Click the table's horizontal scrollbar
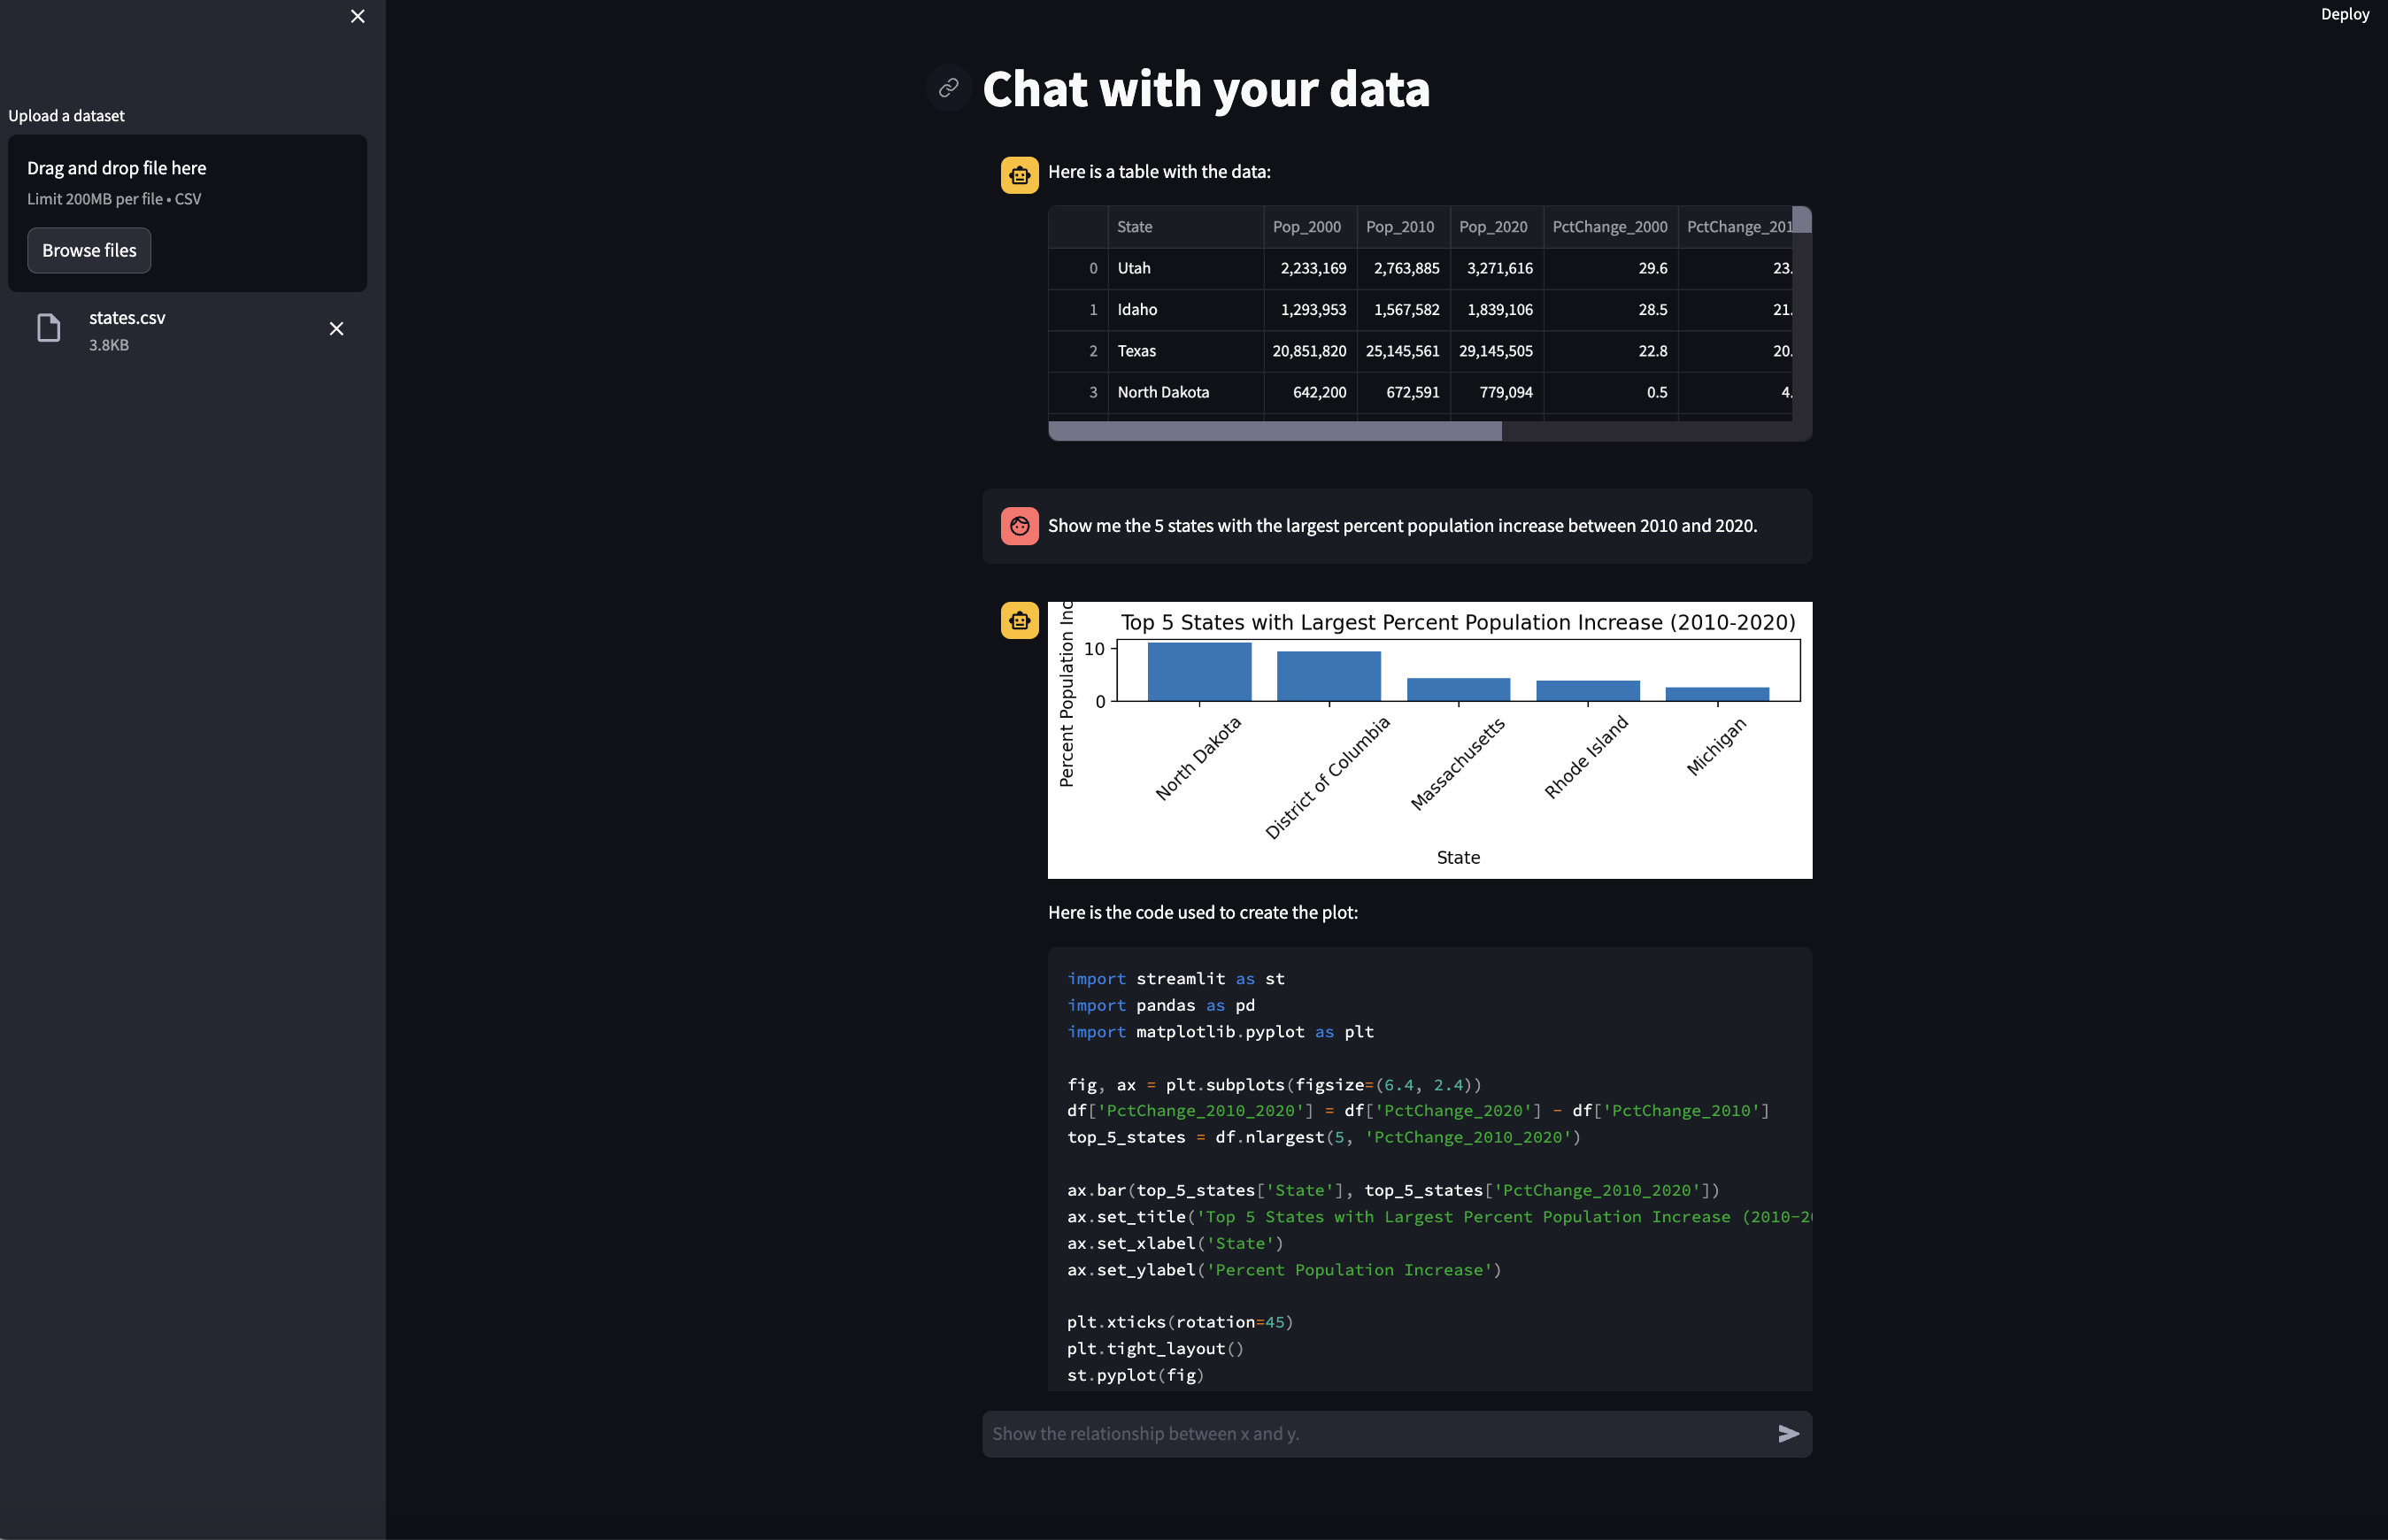 point(1275,431)
